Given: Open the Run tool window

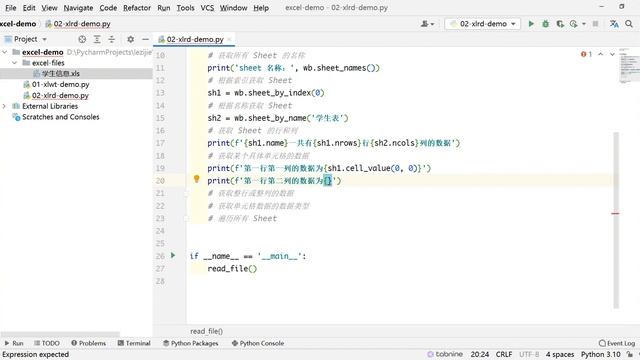Looking at the screenshot, I should click(13, 343).
